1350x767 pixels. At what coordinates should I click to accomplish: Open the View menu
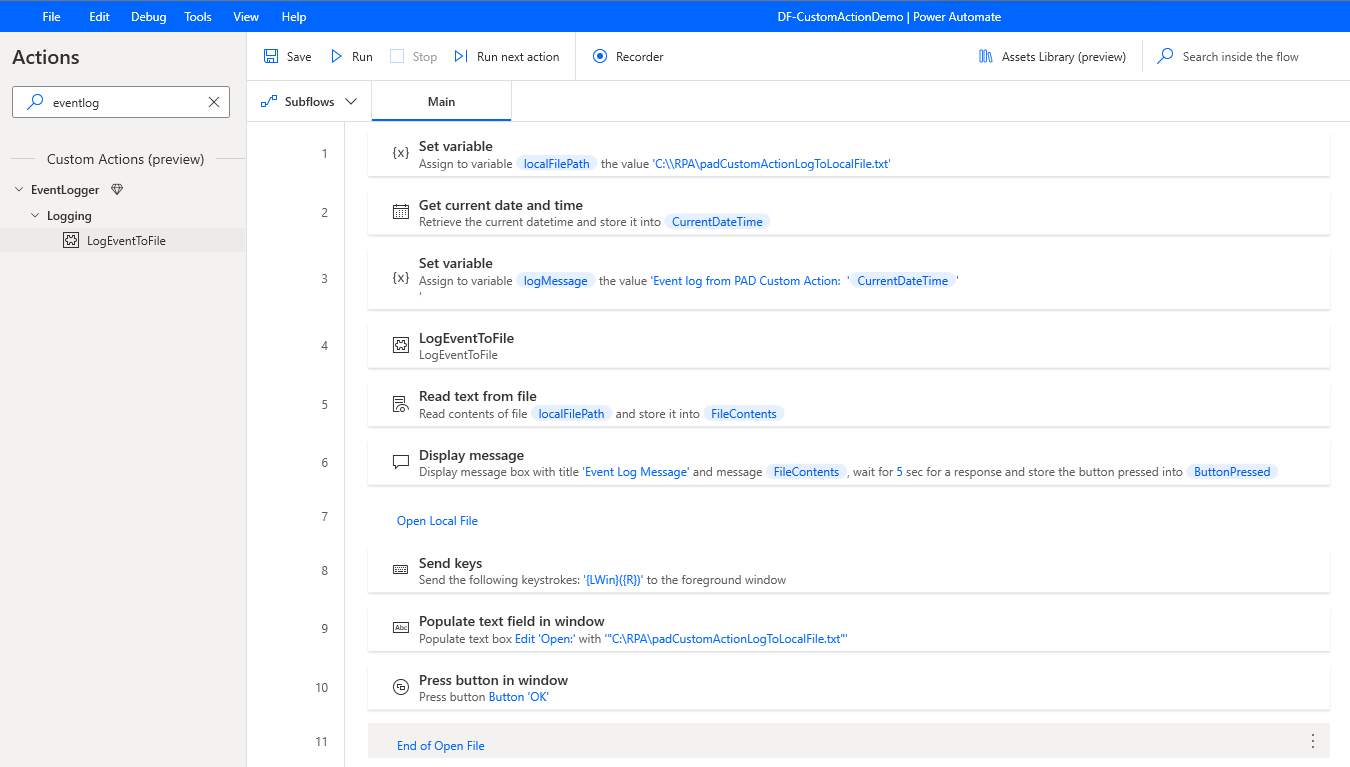pos(246,17)
